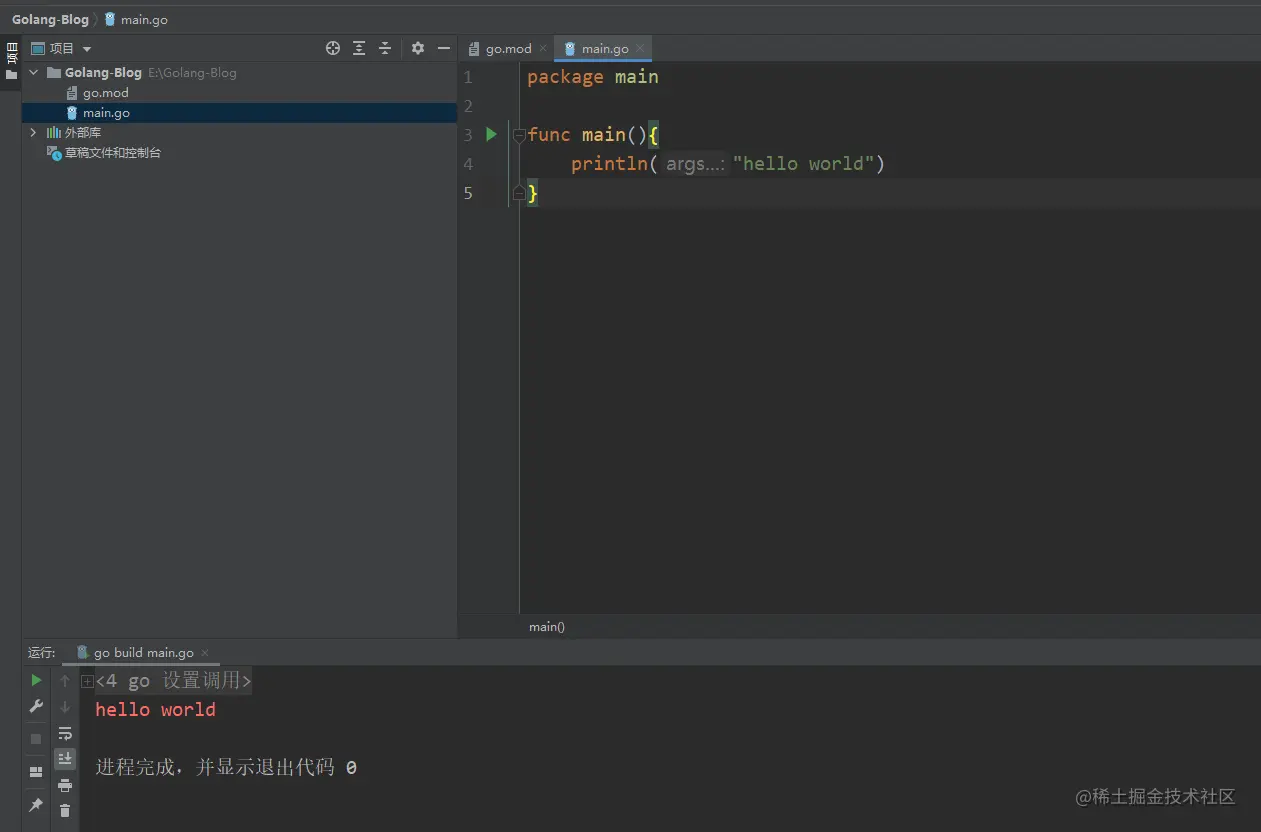The image size is (1261, 832).
Task: Click the println call in editor
Action: [609, 164]
